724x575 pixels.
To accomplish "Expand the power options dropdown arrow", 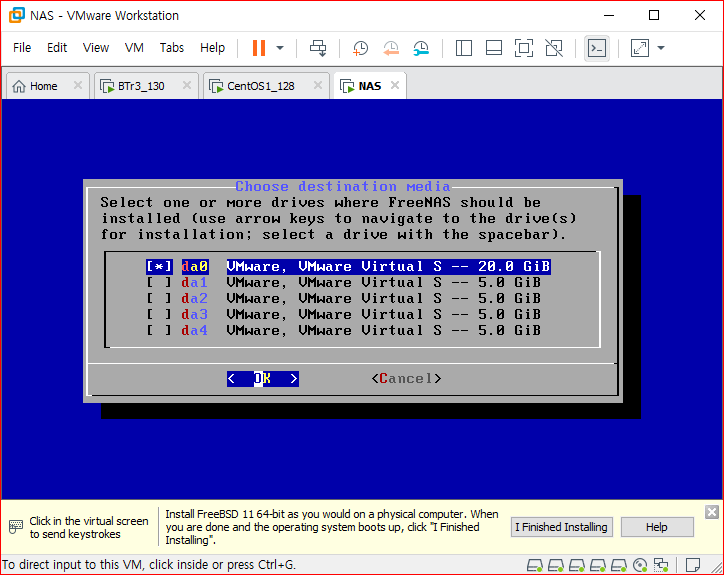I will pos(280,48).
